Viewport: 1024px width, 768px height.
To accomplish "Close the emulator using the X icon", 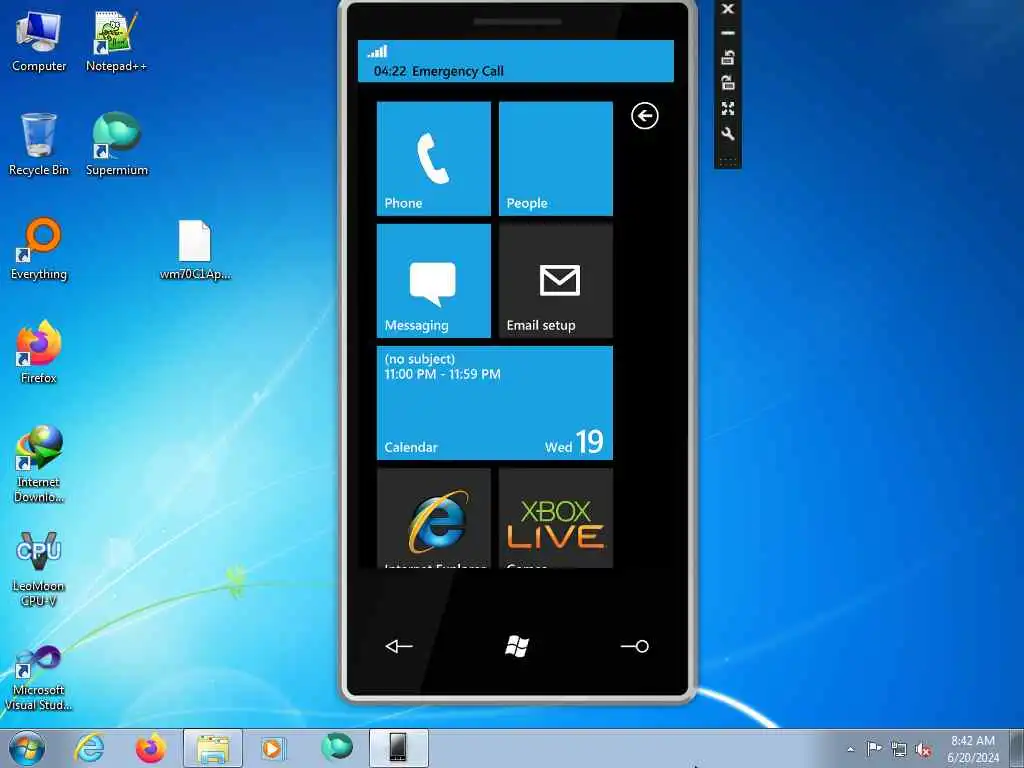I will tap(728, 9).
